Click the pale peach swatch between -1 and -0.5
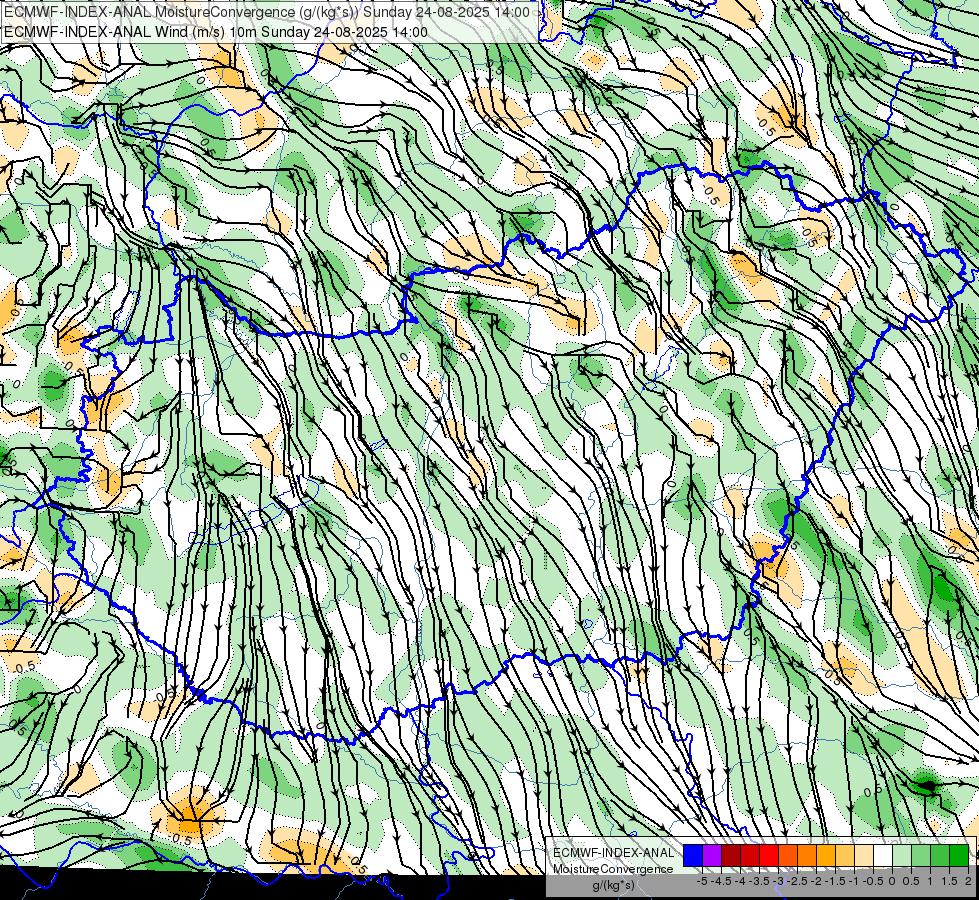 [x=864, y=856]
